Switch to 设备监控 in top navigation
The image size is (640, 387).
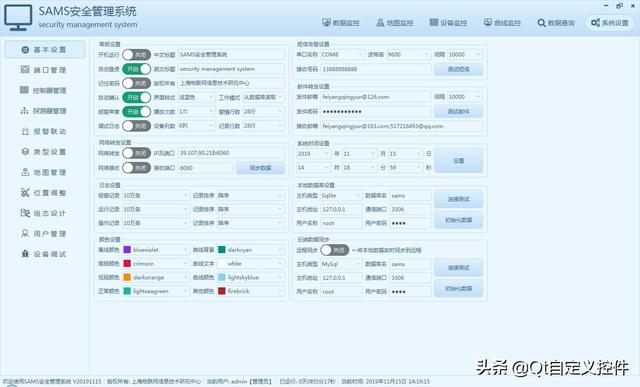(x=448, y=23)
